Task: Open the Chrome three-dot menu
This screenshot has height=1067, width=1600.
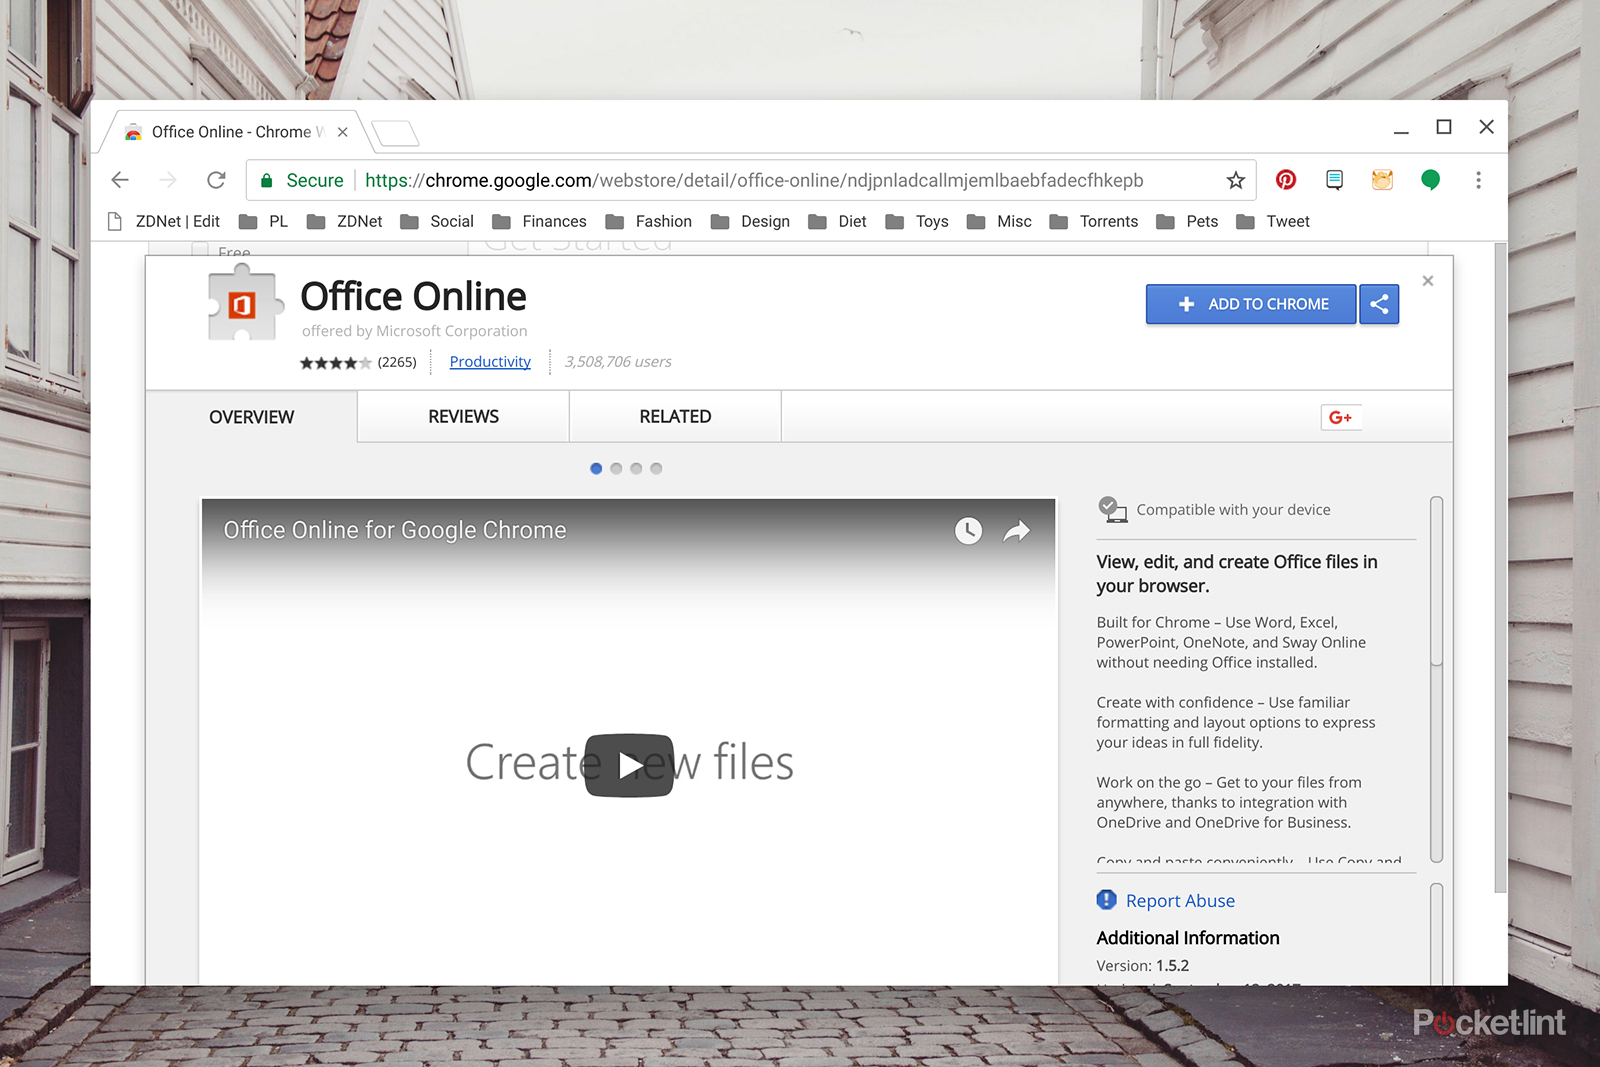Action: 1478,180
